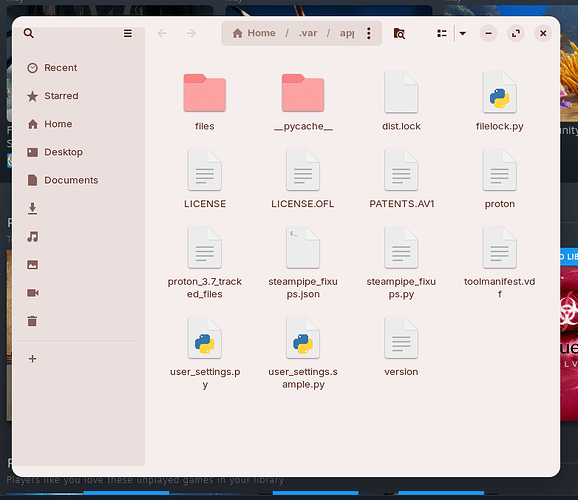Click the folder search button
The width and height of the screenshot is (578, 500).
pyautogui.click(x=399, y=34)
